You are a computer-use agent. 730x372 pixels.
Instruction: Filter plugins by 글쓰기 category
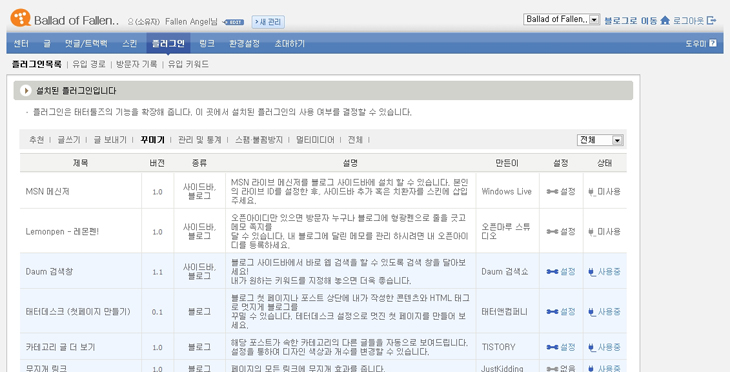tap(69, 140)
